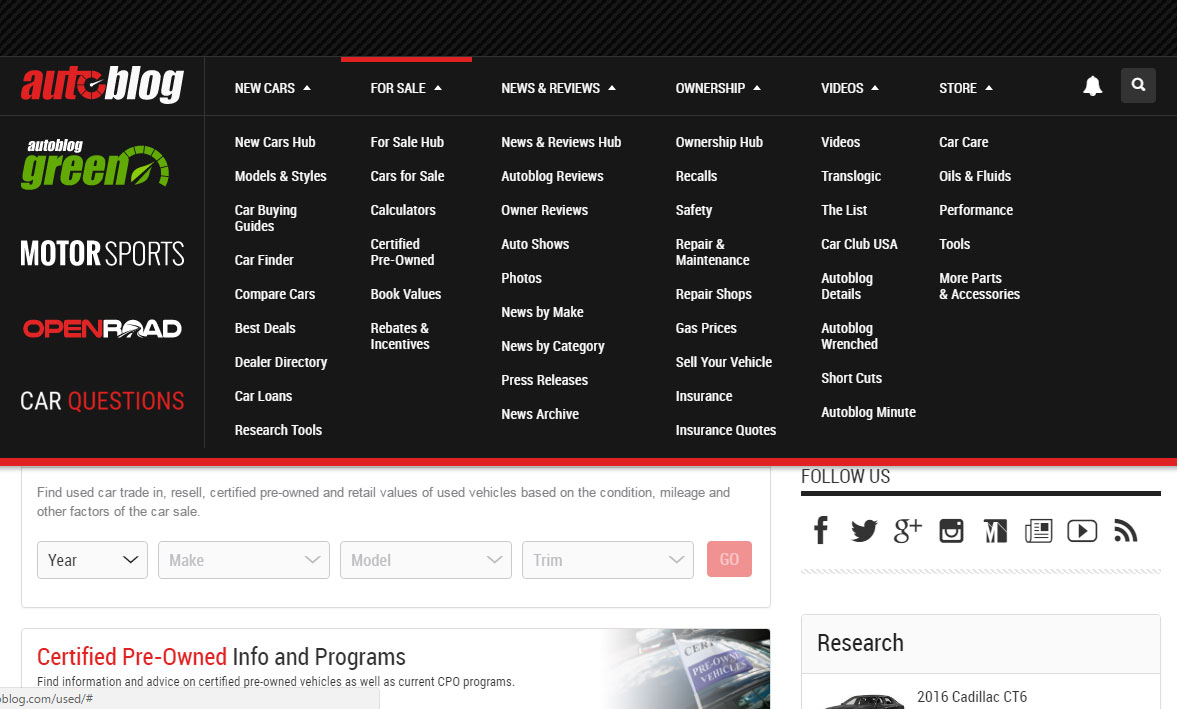Visit the Facebook follow icon

pos(821,530)
